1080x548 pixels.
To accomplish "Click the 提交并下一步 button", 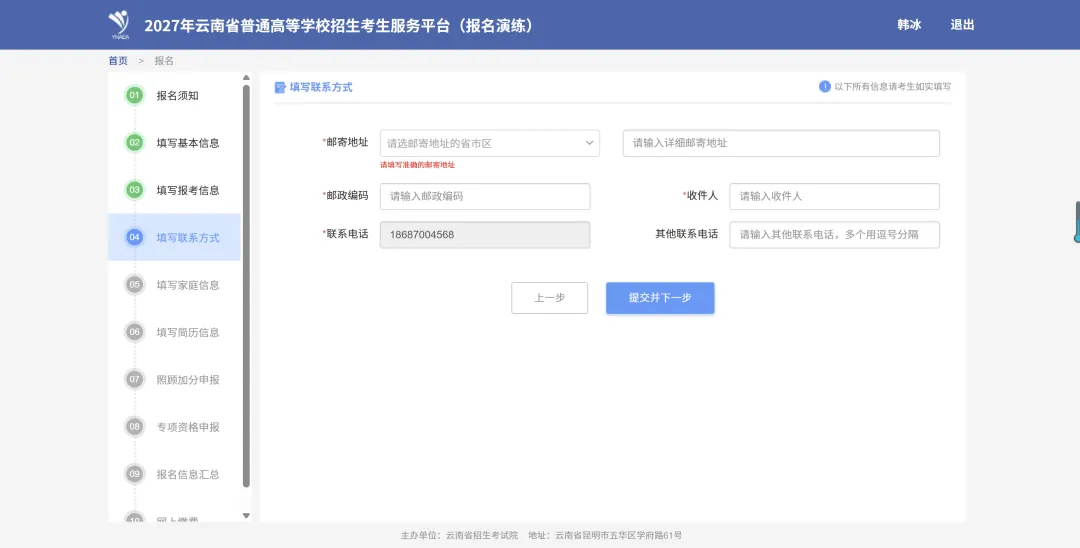I will [660, 298].
